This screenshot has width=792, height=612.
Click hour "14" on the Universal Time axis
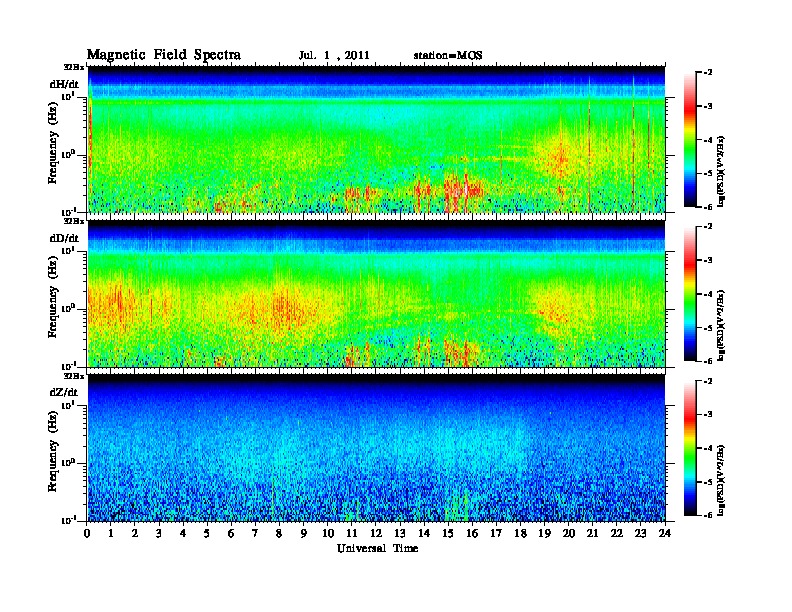coord(424,533)
